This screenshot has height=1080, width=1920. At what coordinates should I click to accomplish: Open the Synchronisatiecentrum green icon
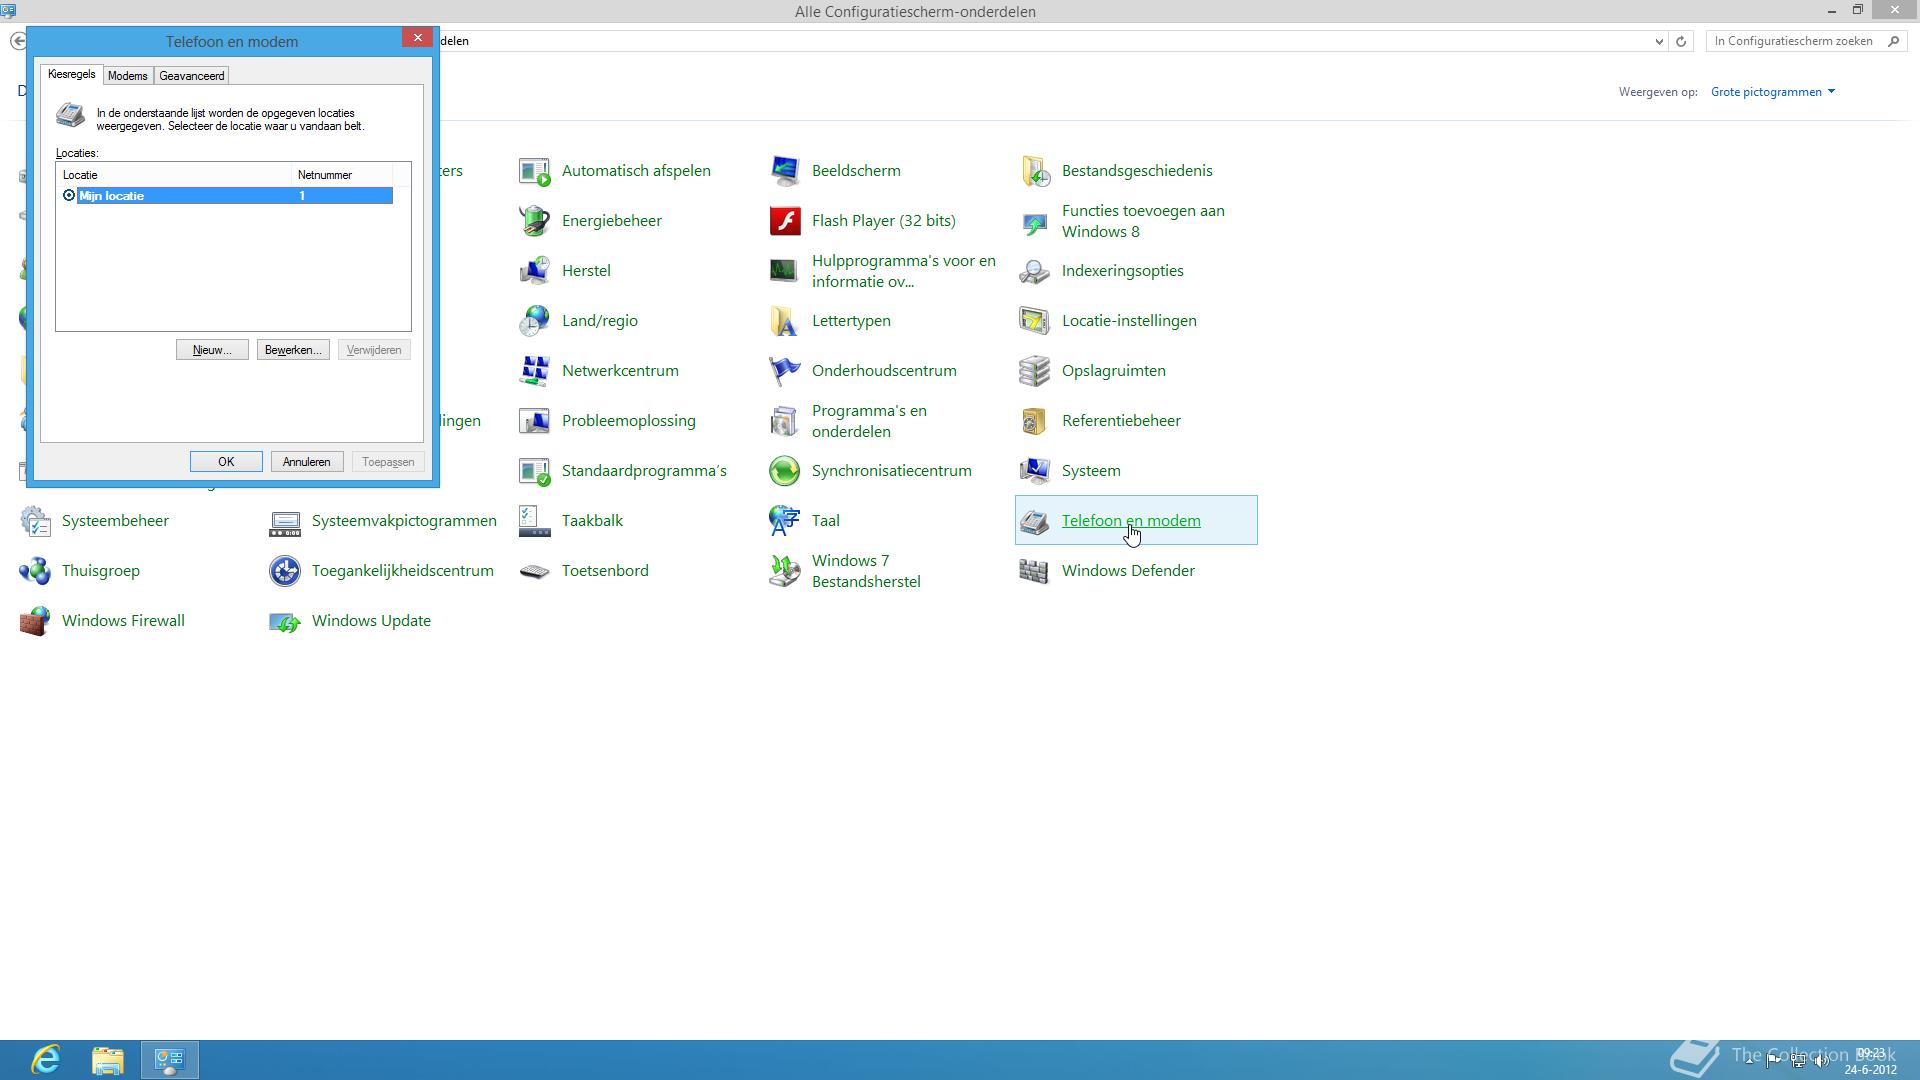click(x=785, y=471)
